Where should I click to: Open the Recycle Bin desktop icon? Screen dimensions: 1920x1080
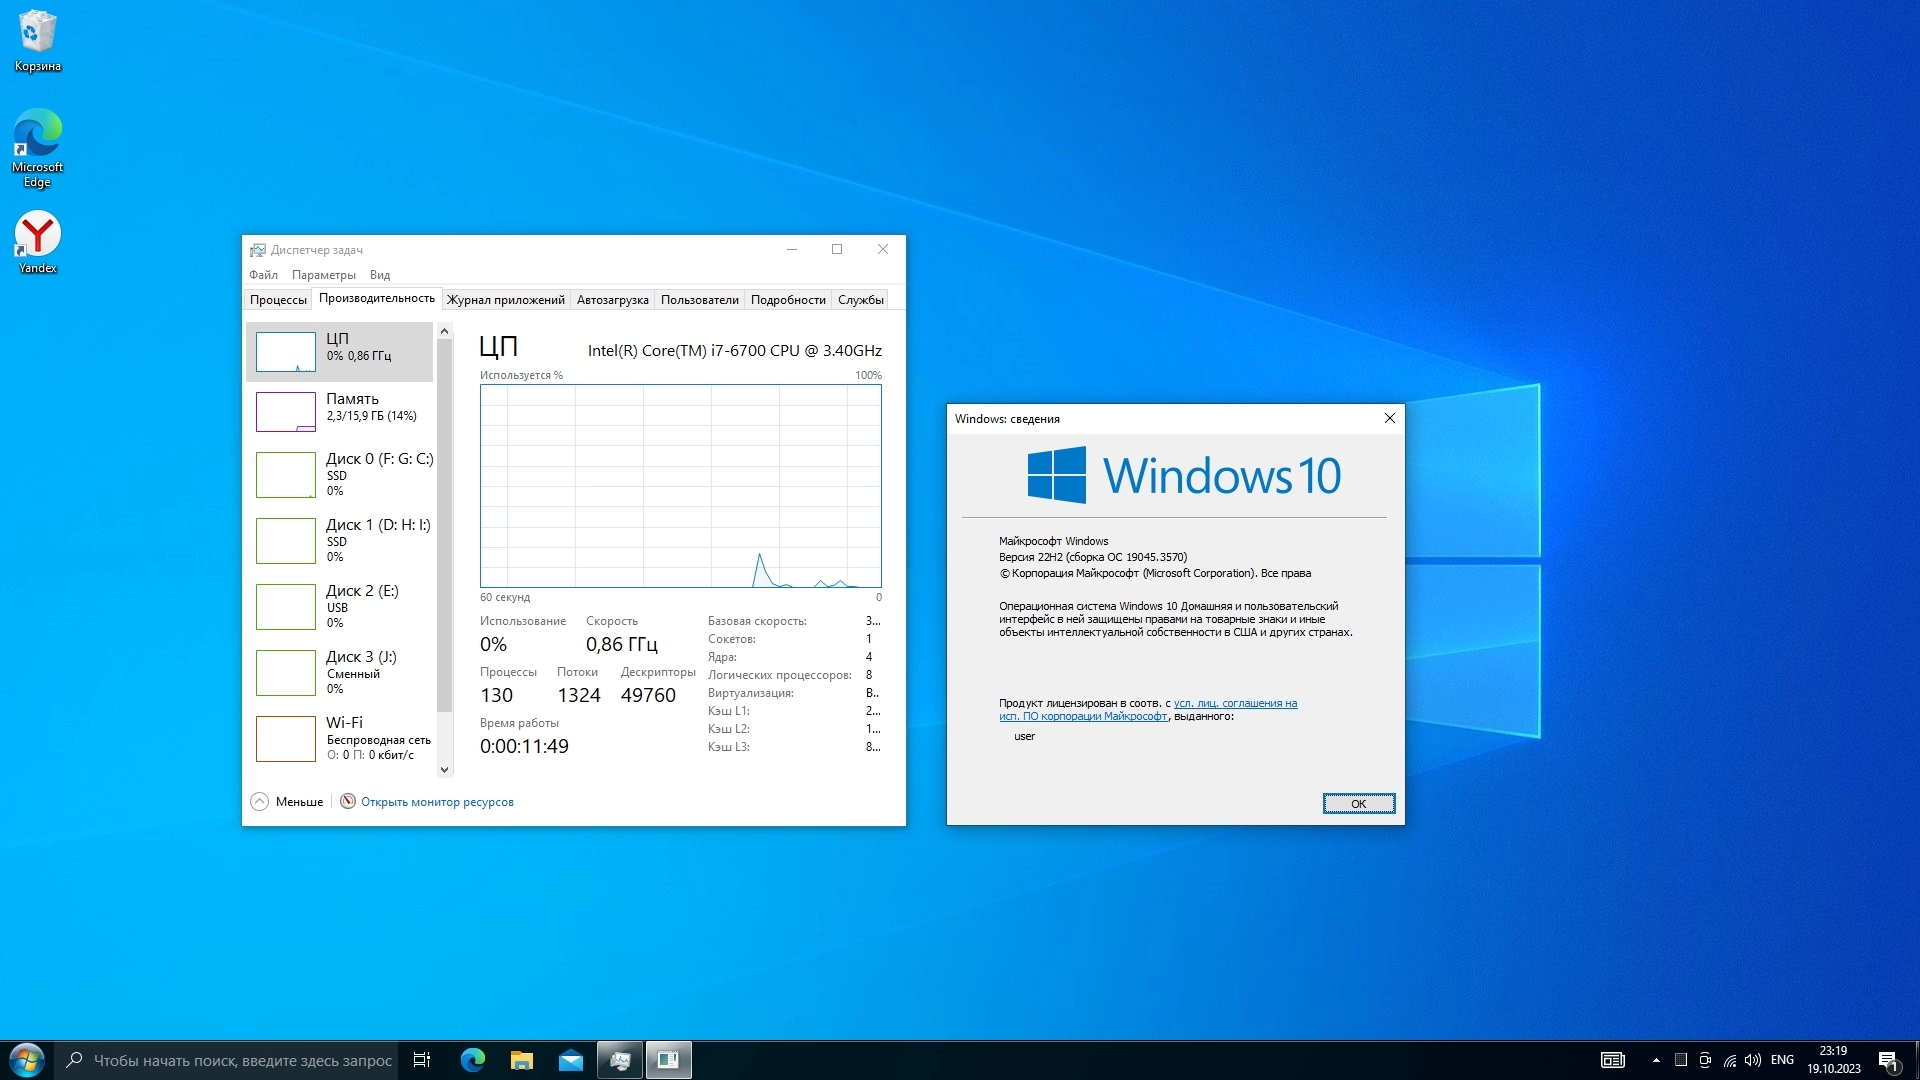pyautogui.click(x=37, y=40)
